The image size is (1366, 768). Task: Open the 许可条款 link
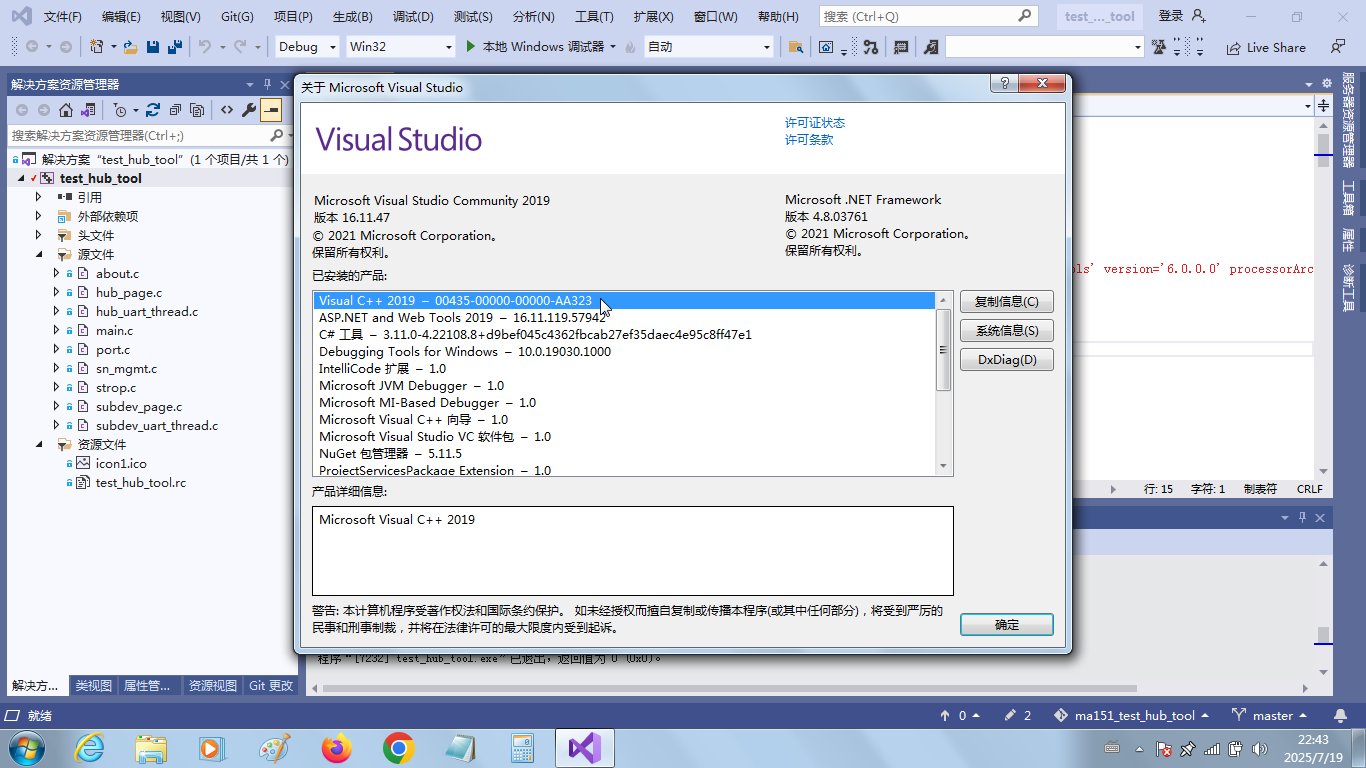coord(809,139)
